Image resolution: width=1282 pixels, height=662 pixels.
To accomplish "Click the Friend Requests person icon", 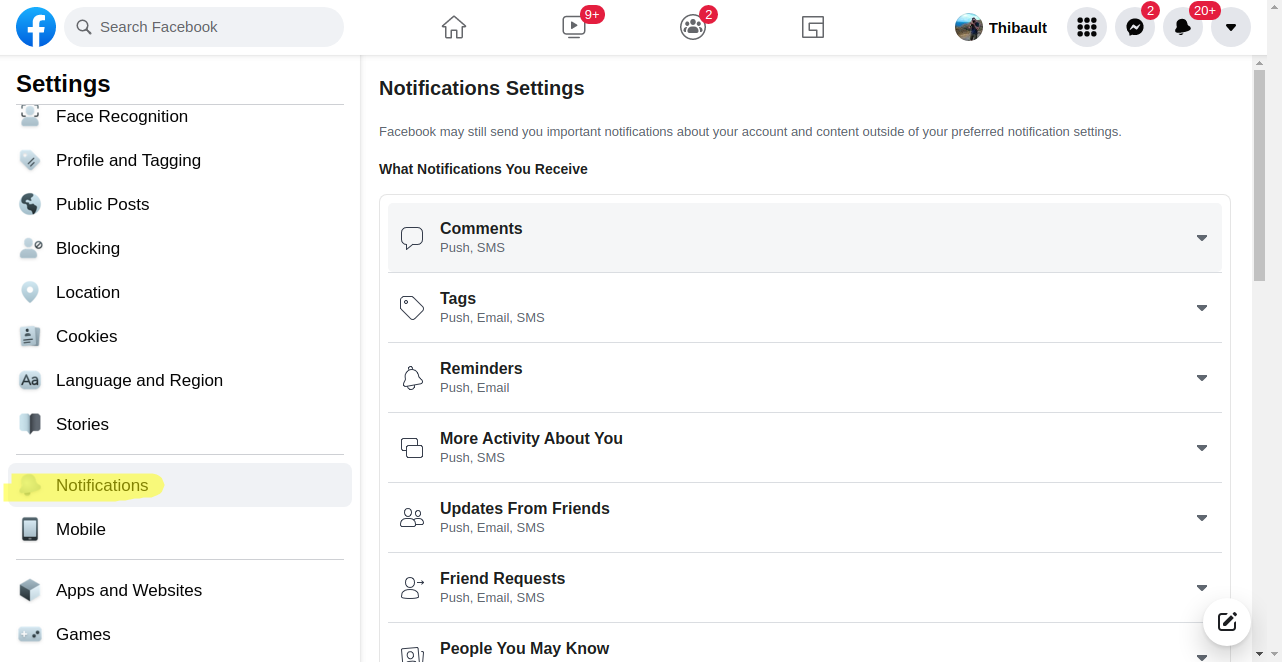I will (x=412, y=588).
